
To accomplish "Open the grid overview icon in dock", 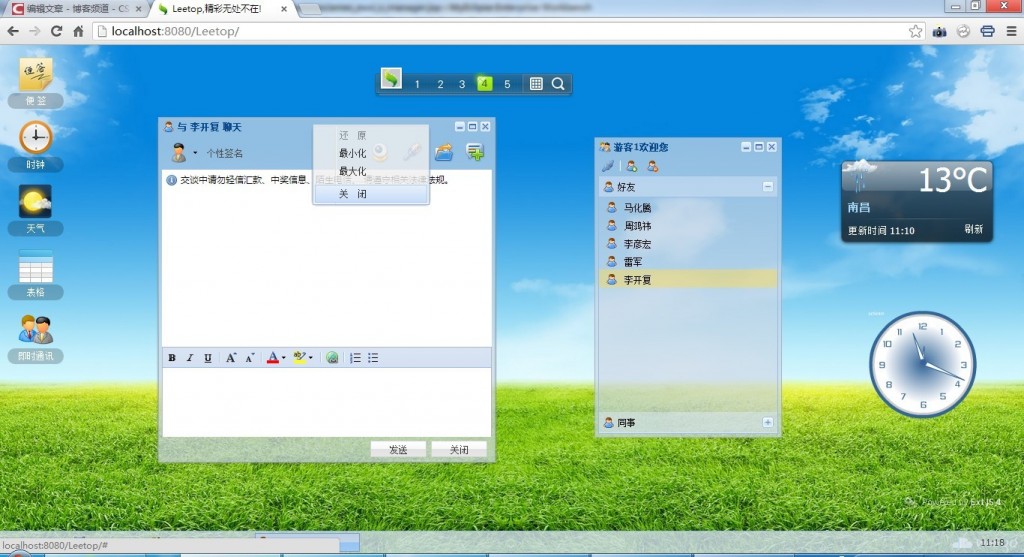I will click(x=536, y=84).
